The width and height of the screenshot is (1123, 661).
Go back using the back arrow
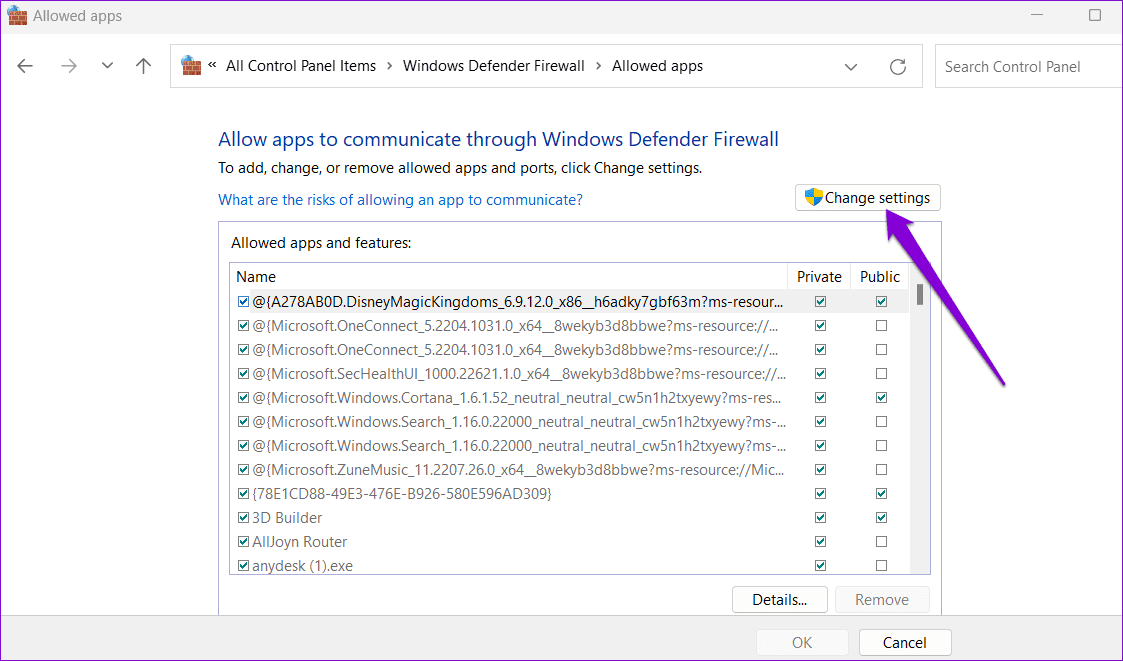pos(25,67)
